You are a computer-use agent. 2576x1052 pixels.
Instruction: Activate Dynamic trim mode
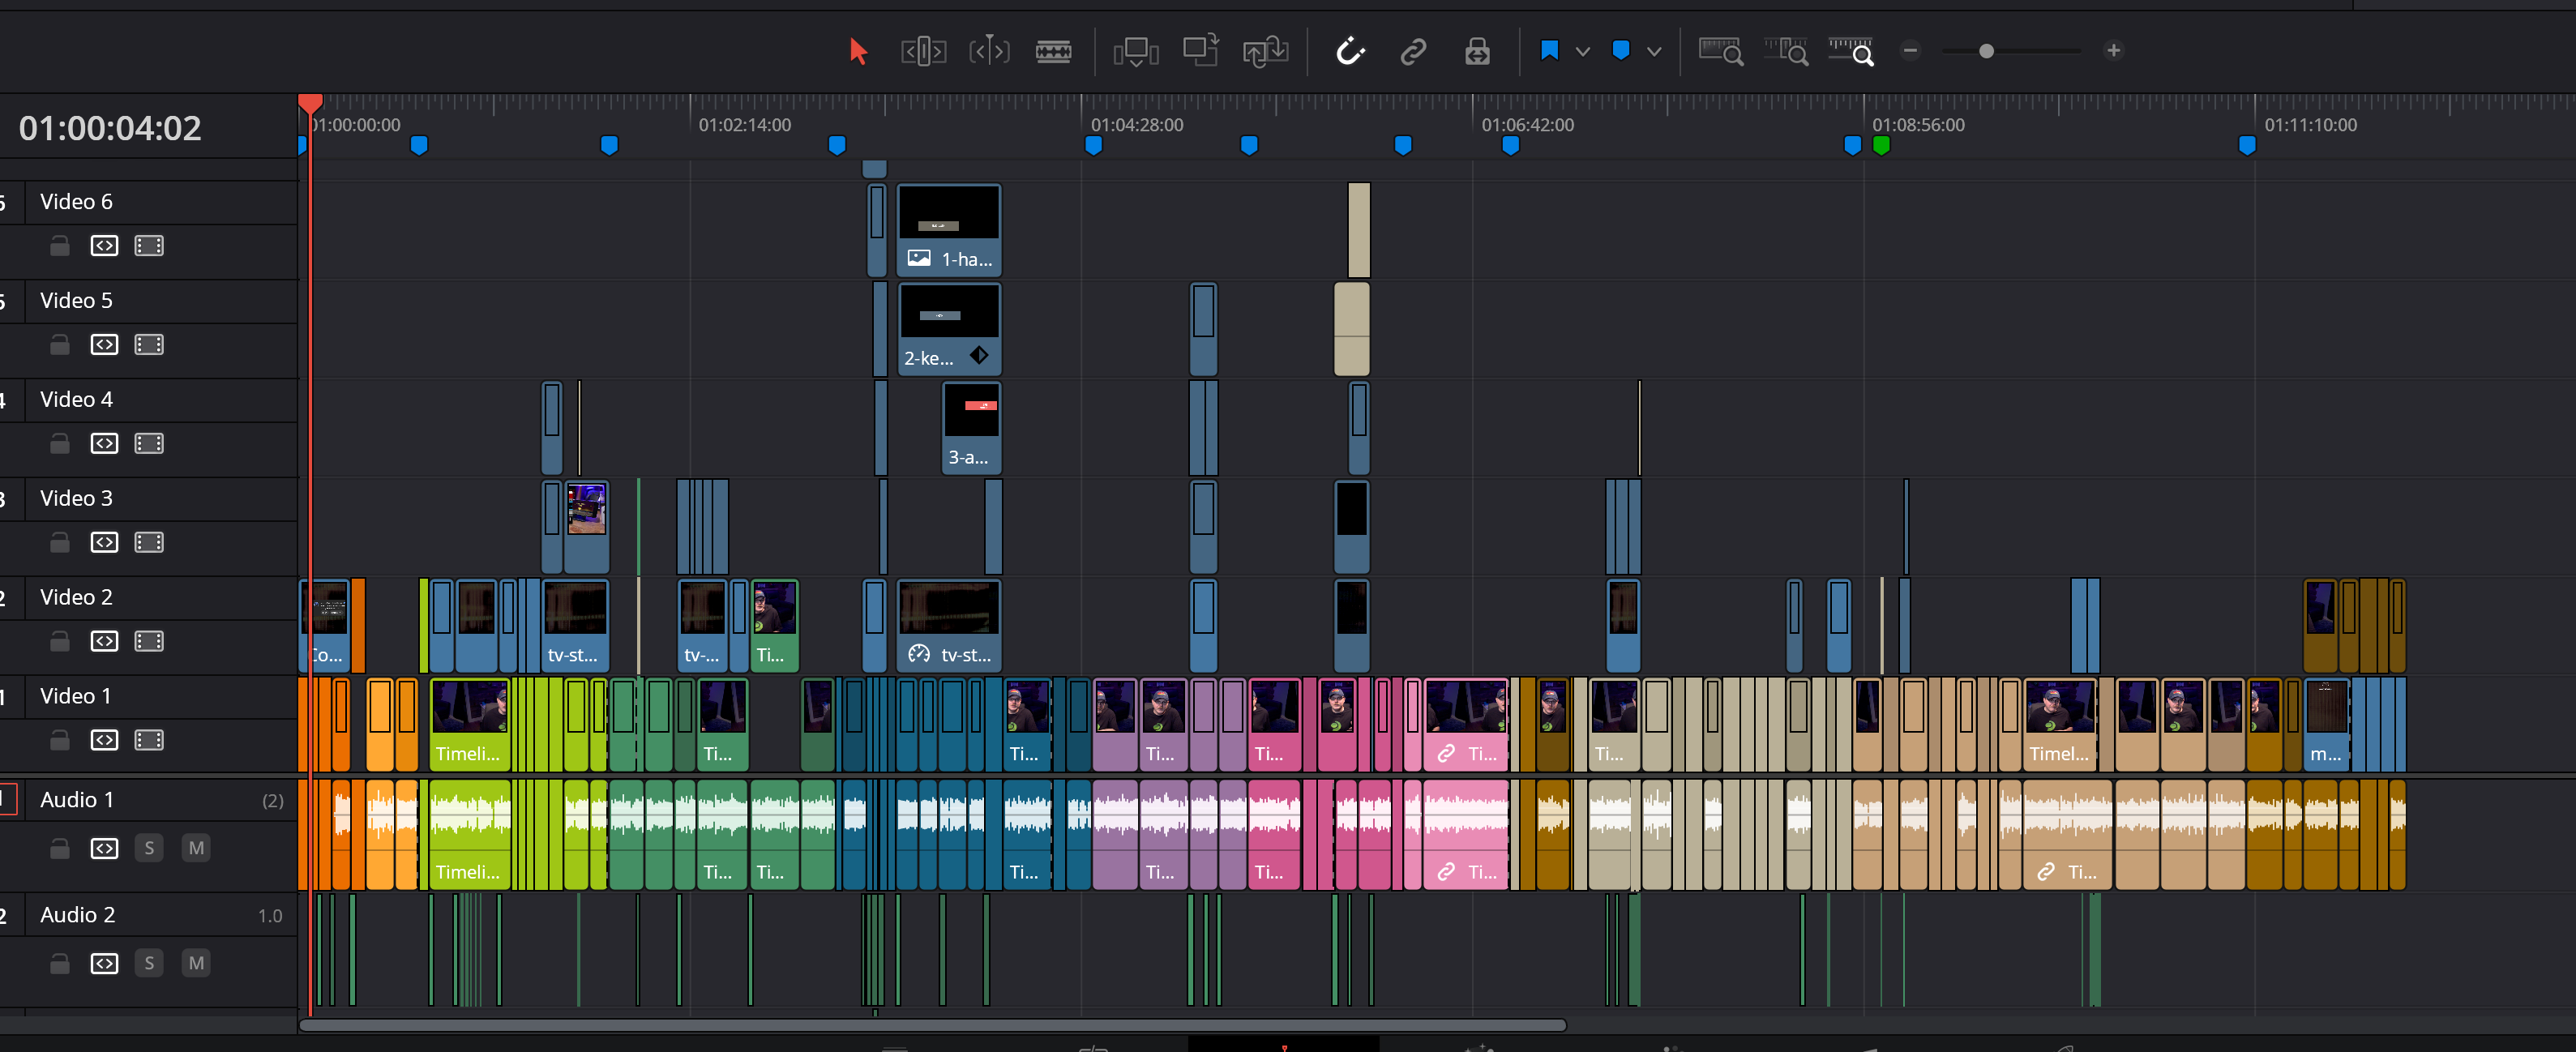(x=990, y=50)
